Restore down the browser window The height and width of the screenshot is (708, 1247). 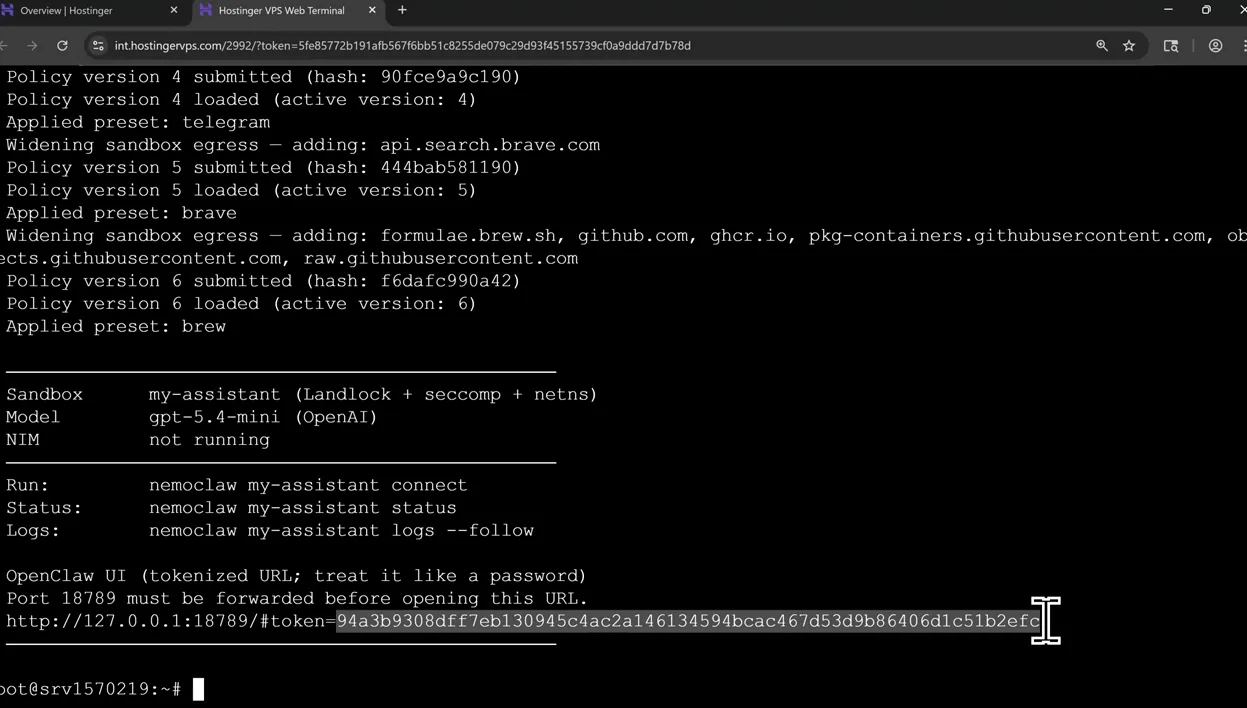[1206, 10]
